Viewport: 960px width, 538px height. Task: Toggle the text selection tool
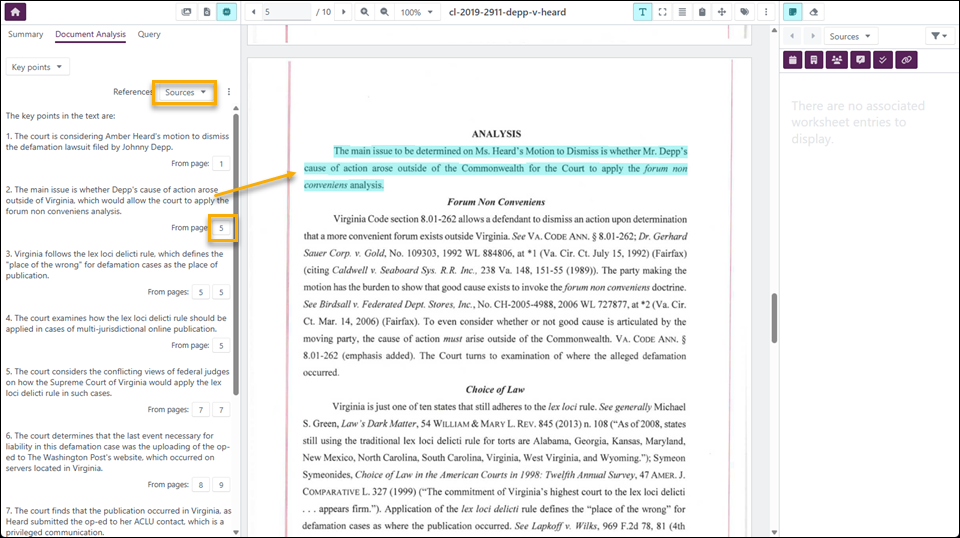[x=642, y=12]
